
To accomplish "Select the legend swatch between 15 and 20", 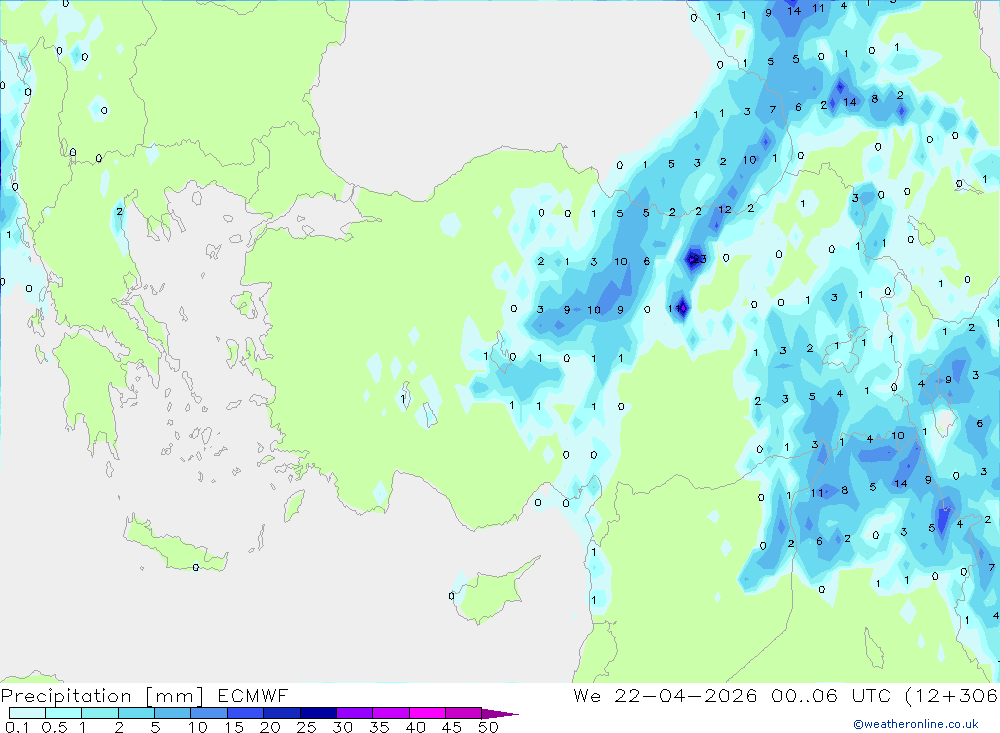I will 245,713.
